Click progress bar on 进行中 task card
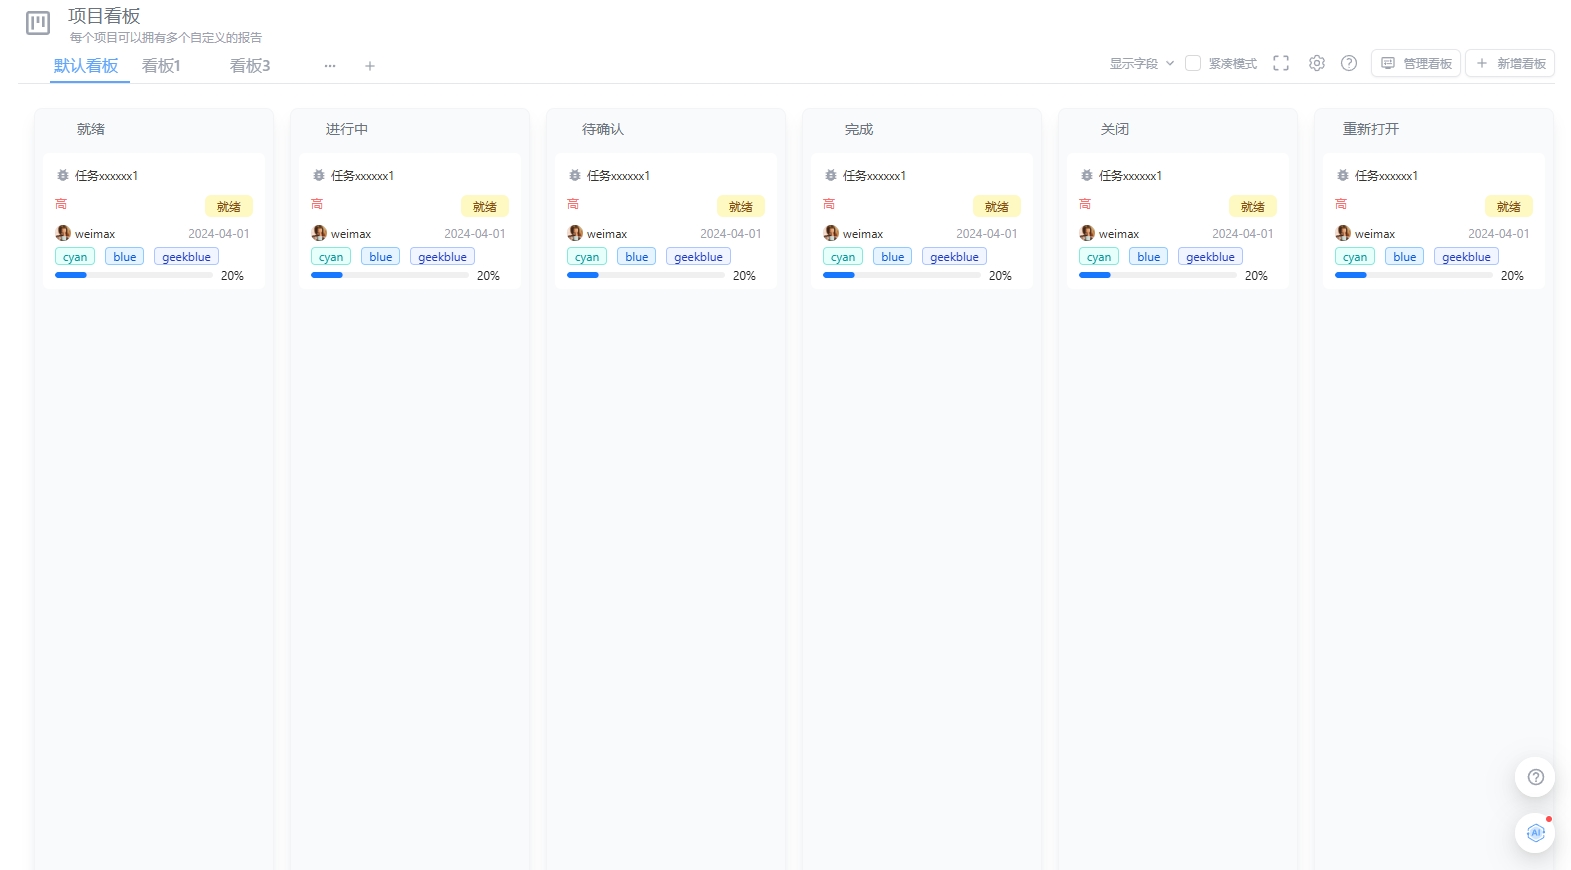 point(390,275)
